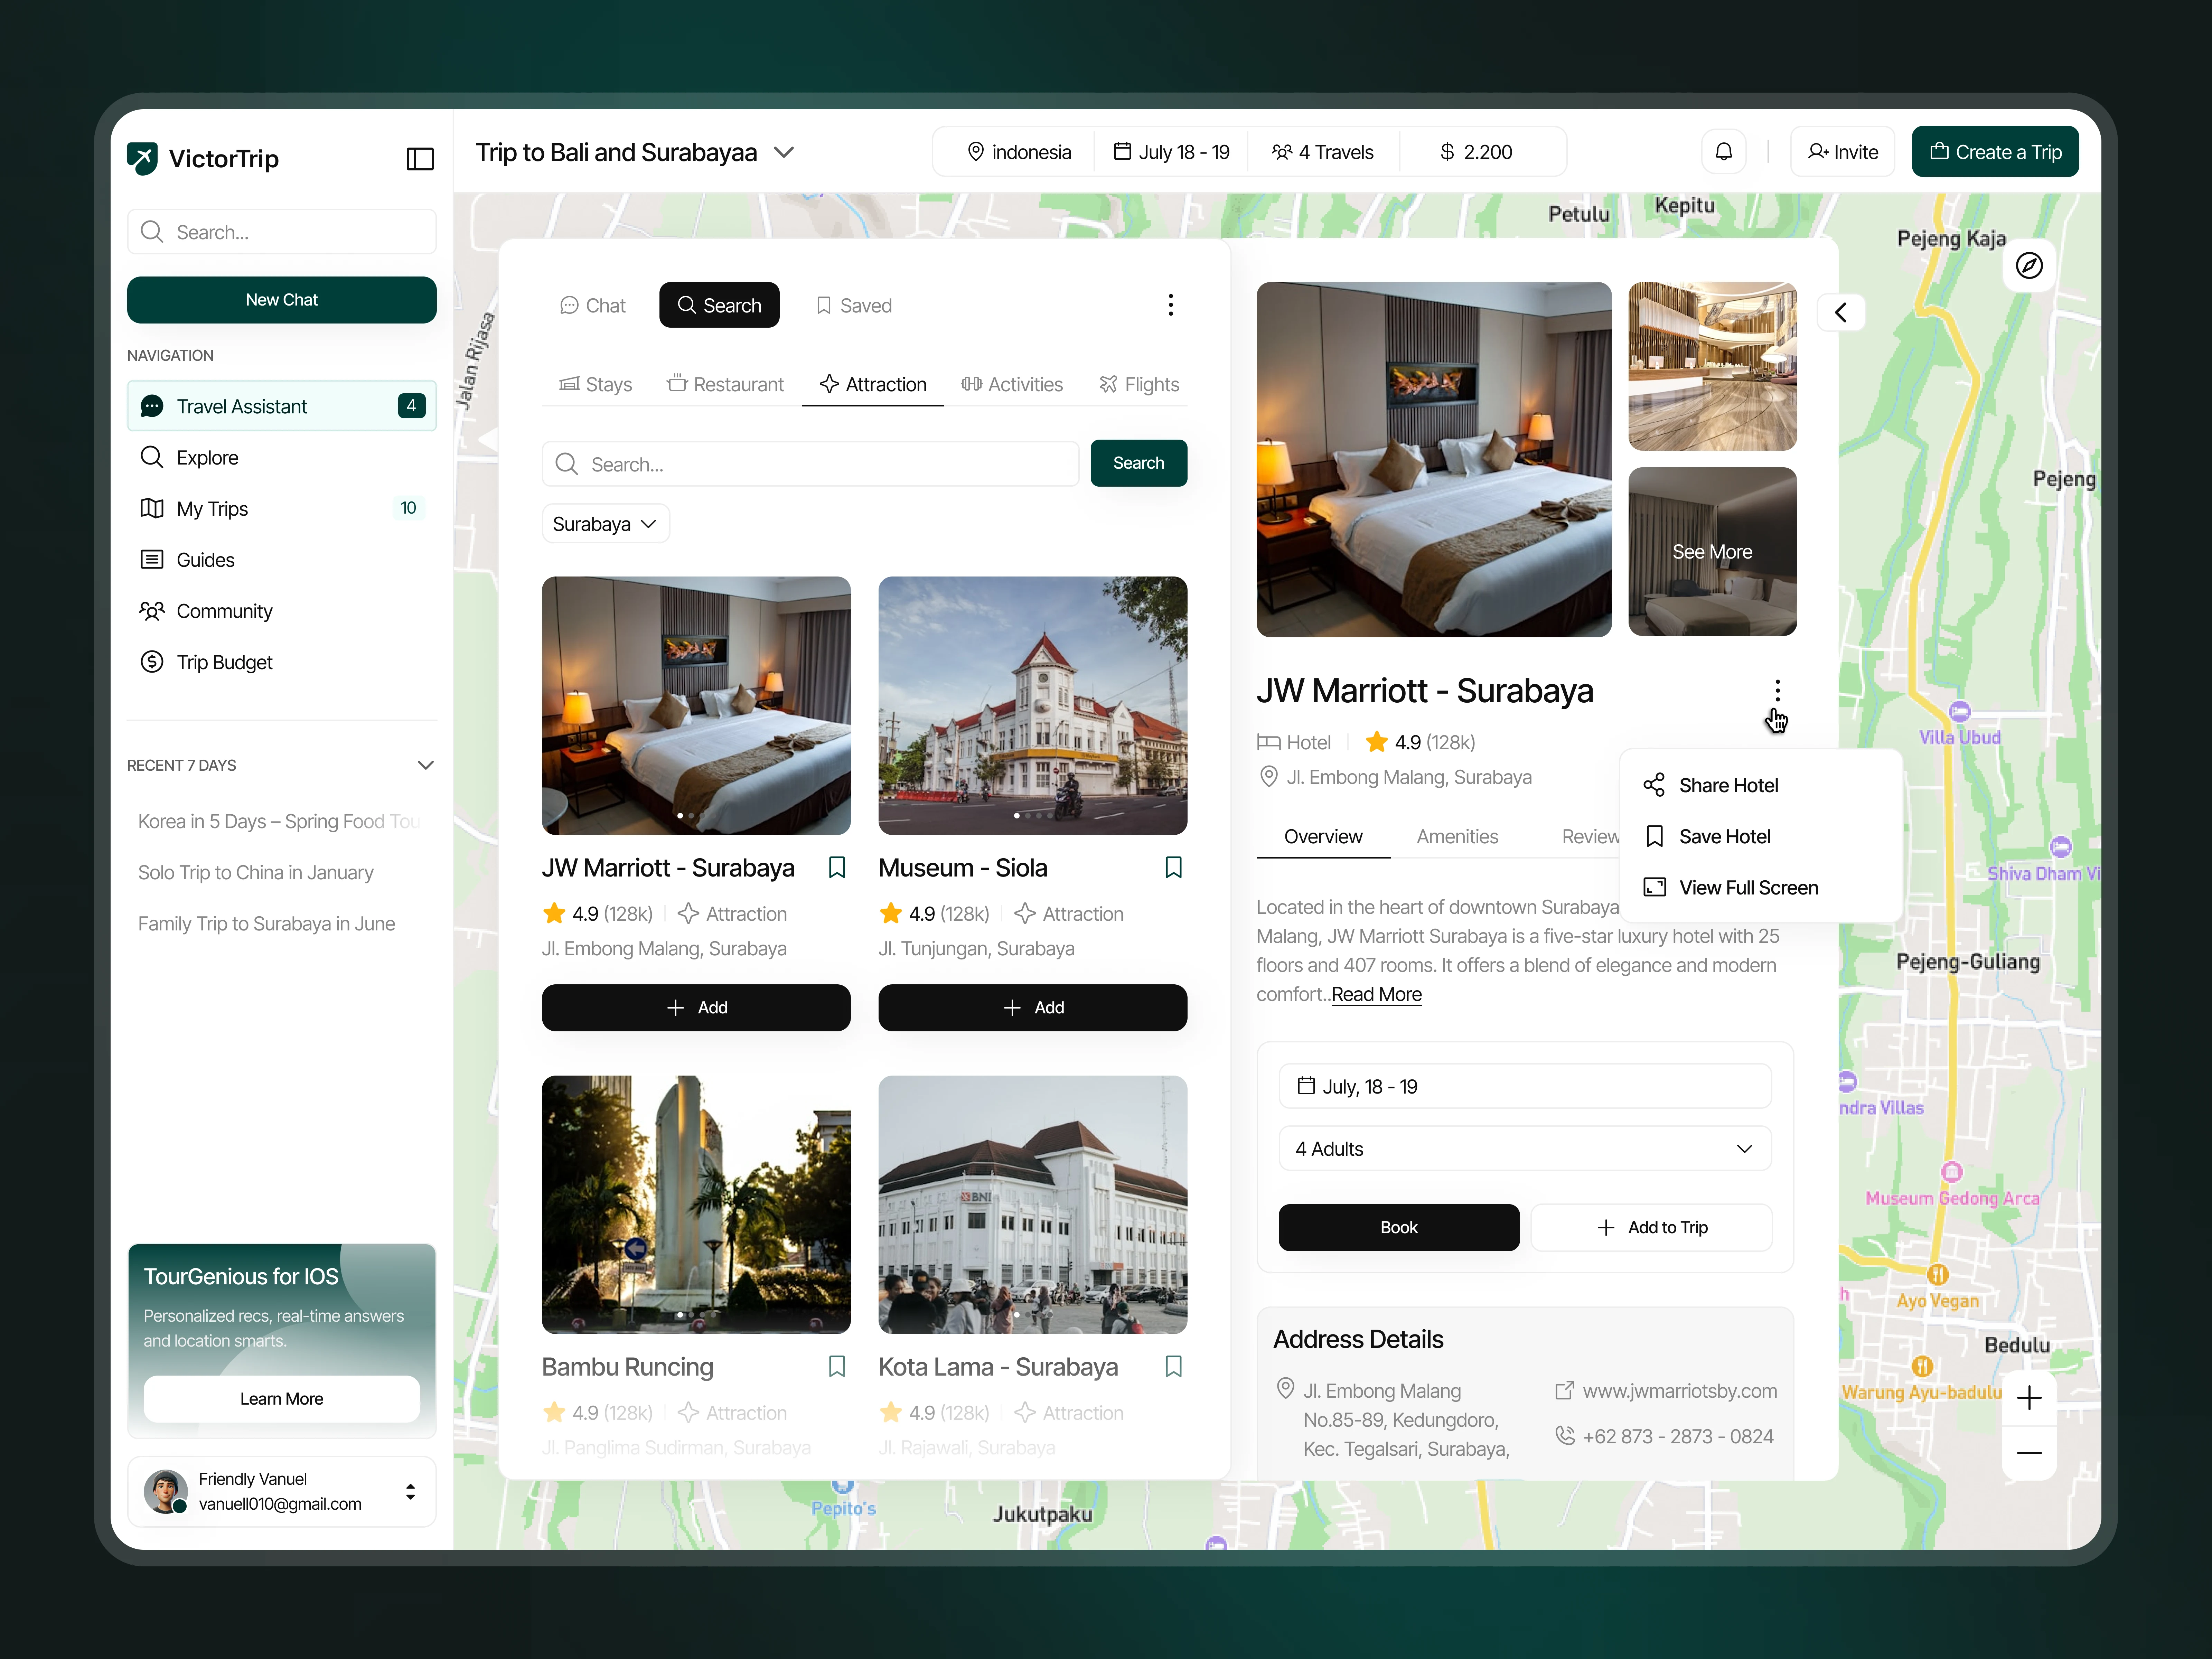Bookmark Bambu Runcing card
2212x1659 pixels.
pos(837,1367)
